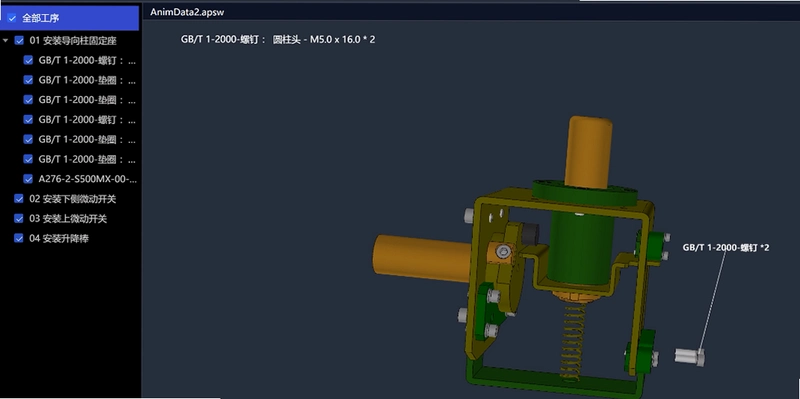
Task: Toggle checkbox for 02 安装下侧微动开关
Action: click(19, 199)
